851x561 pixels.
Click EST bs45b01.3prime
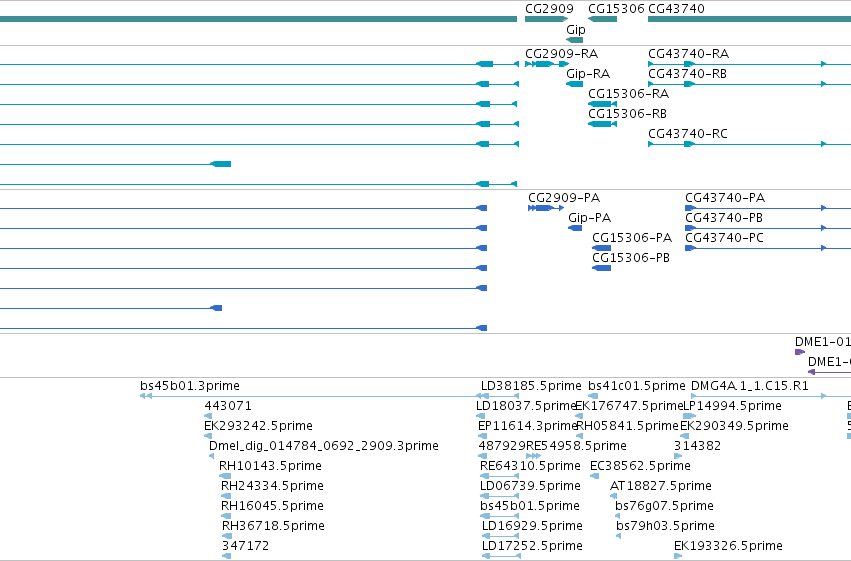(190, 386)
